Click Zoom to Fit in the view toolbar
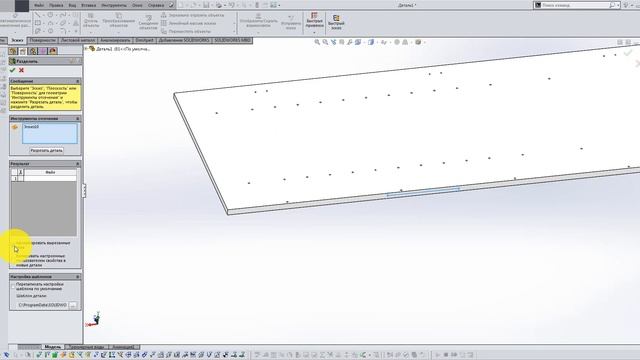The height and width of the screenshot is (360, 640). 317,42
